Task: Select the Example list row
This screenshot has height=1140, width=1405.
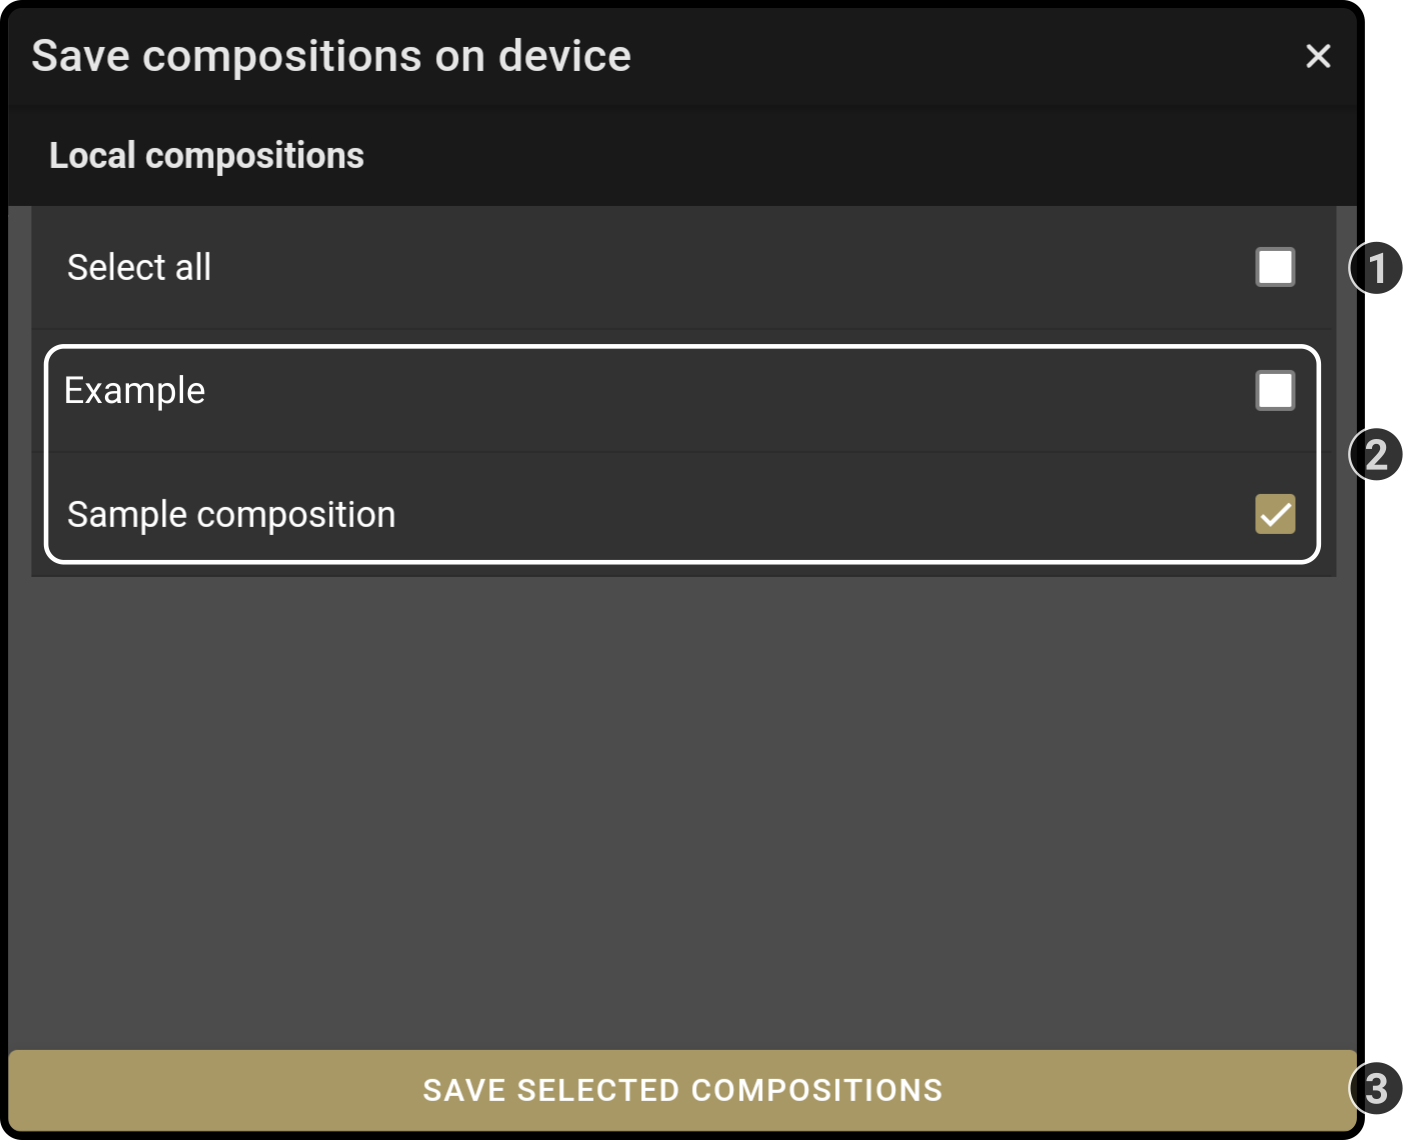Action: (683, 391)
